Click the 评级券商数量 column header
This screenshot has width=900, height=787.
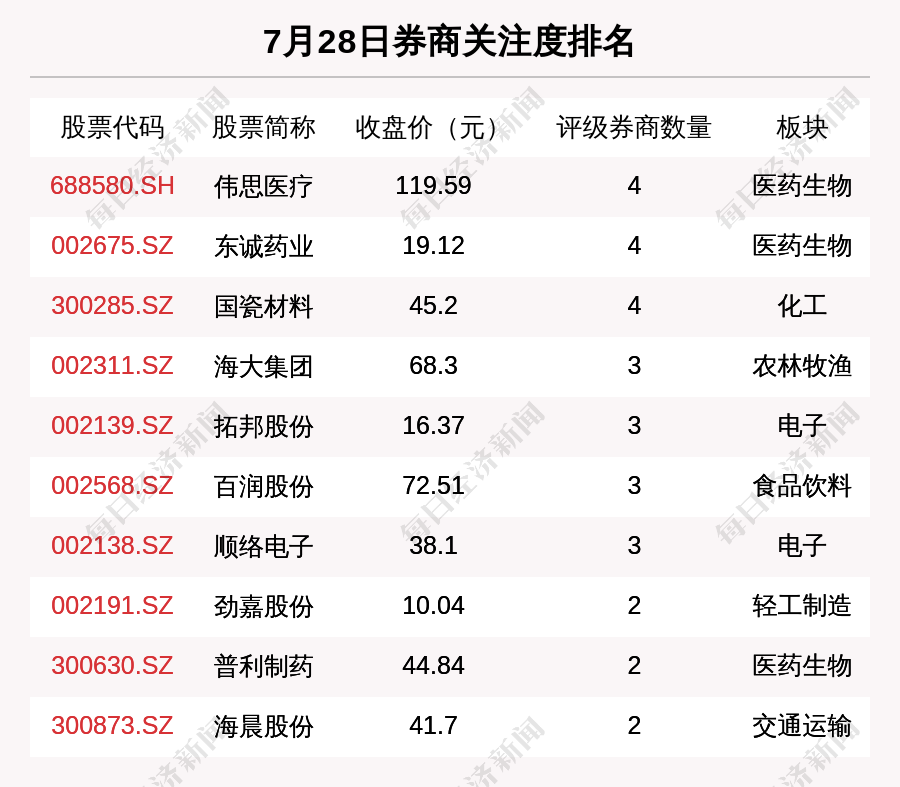point(634,128)
